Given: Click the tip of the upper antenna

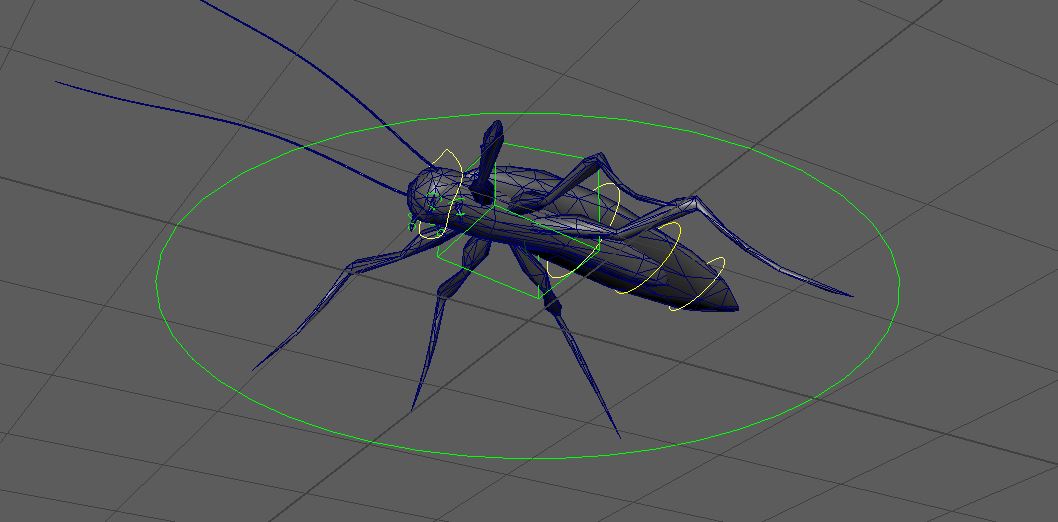Looking at the screenshot, I should [x=202, y=2].
